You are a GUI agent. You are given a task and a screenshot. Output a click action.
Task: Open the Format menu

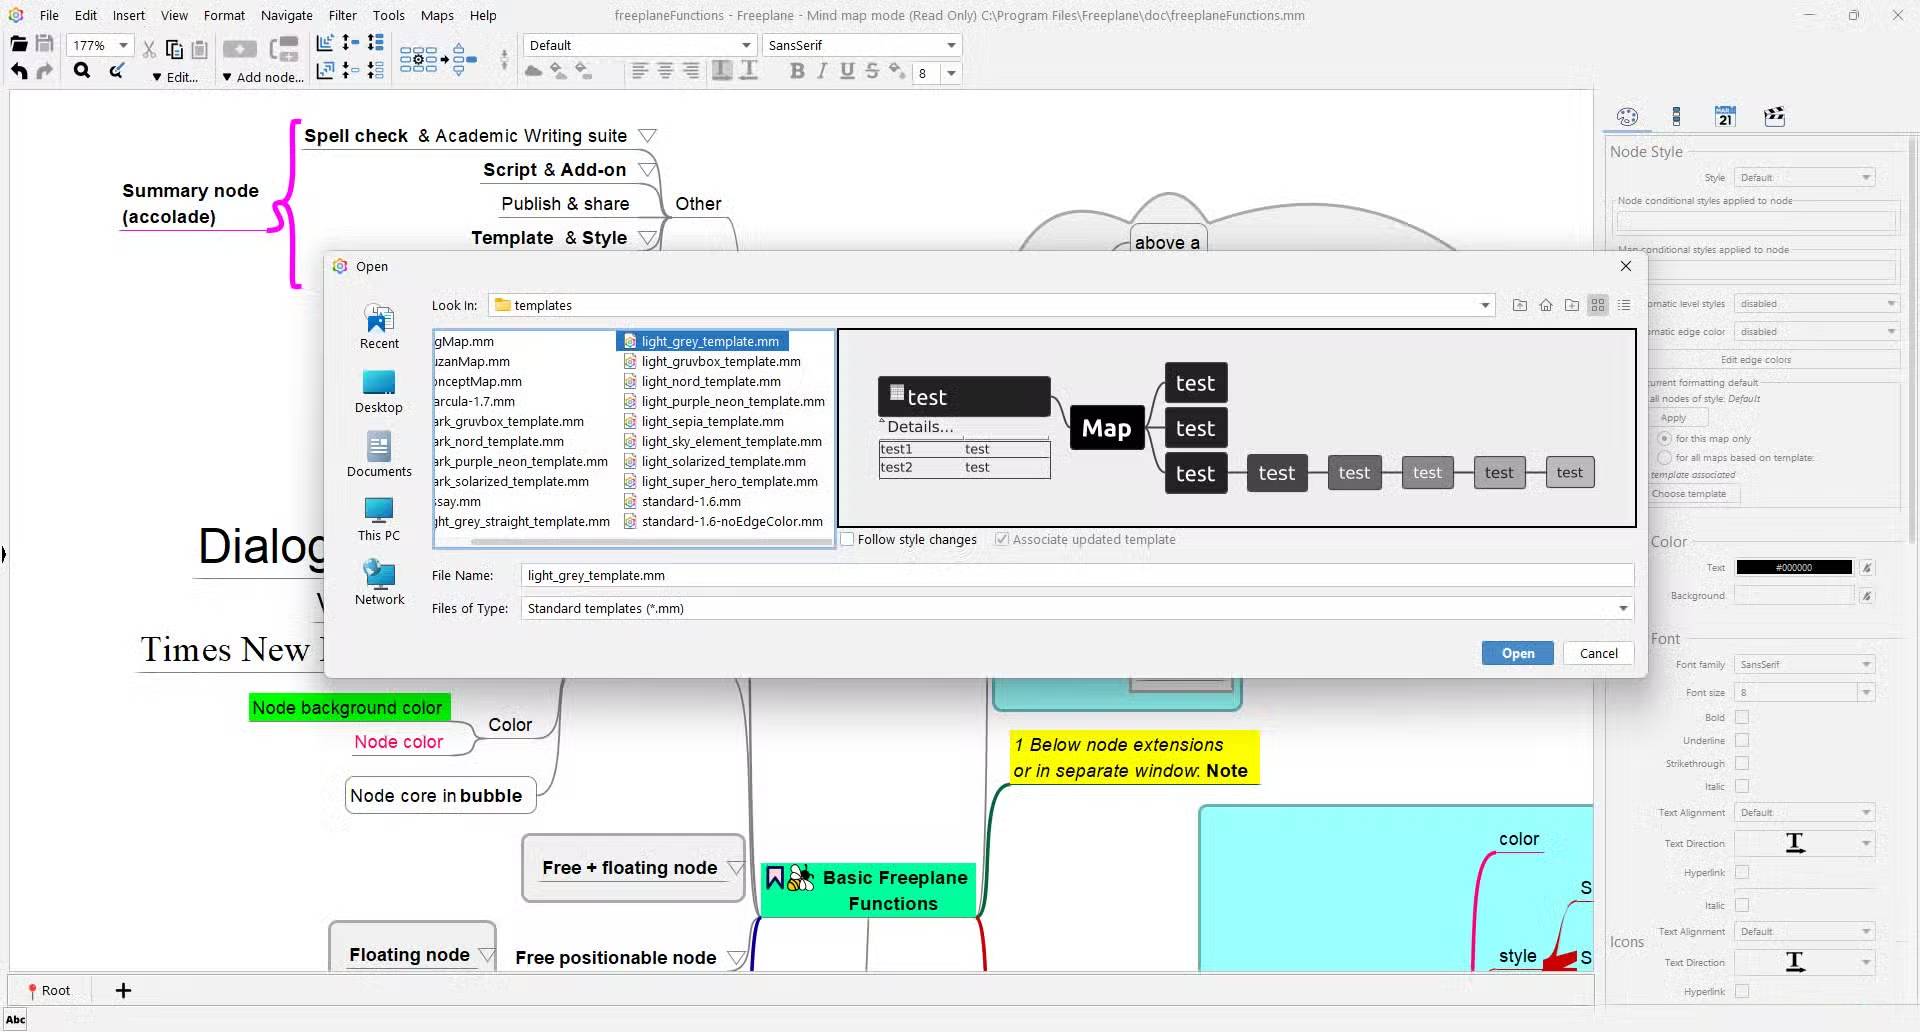[x=224, y=15]
